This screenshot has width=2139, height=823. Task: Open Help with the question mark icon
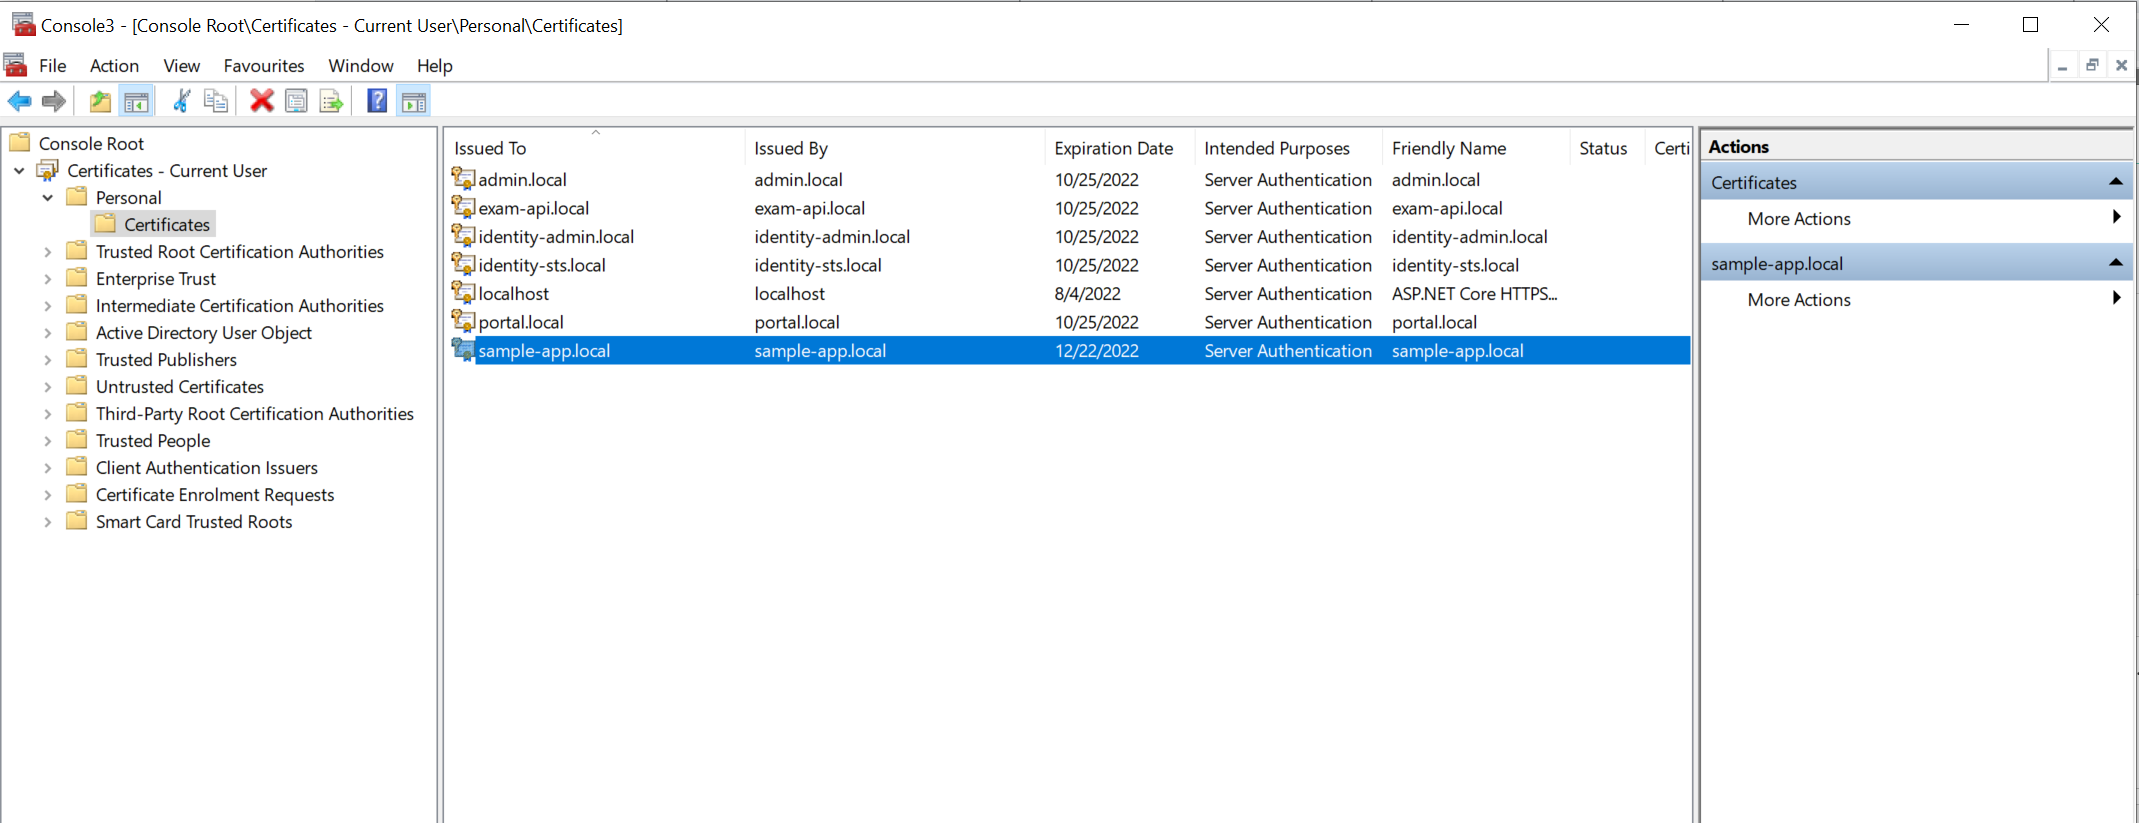[x=377, y=101]
